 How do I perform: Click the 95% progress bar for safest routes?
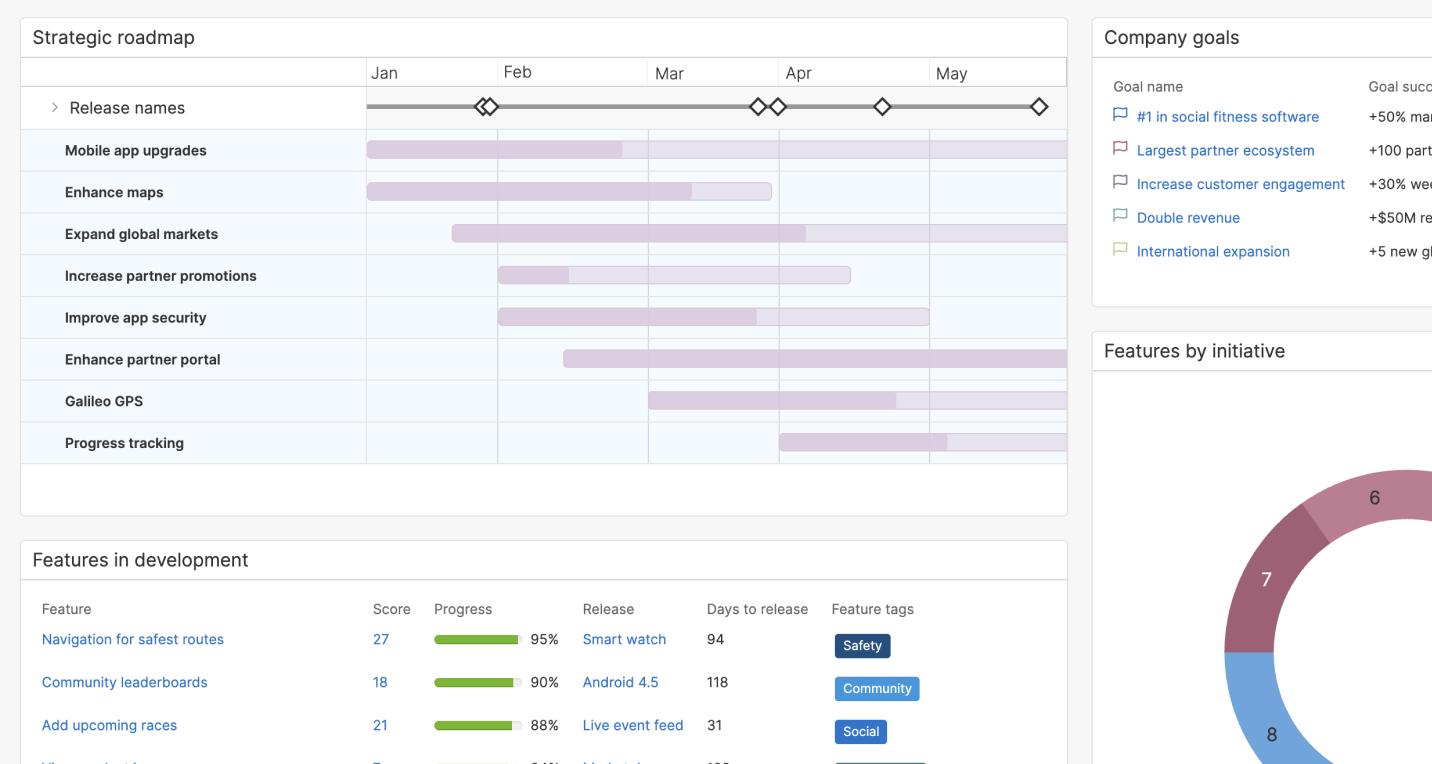(x=477, y=639)
